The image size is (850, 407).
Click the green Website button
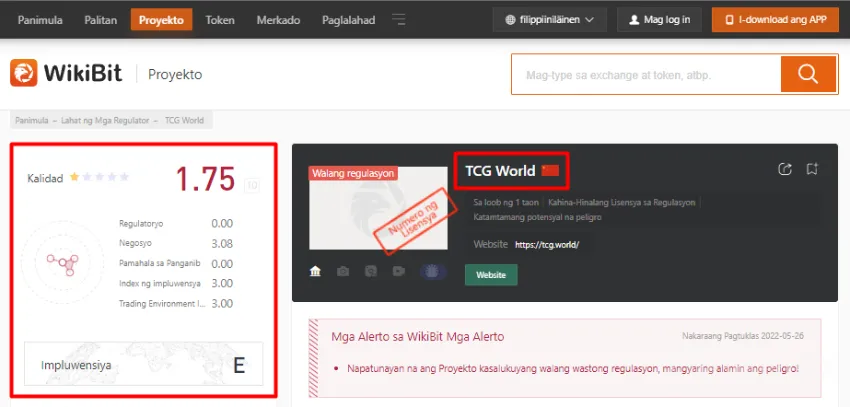[x=491, y=275]
